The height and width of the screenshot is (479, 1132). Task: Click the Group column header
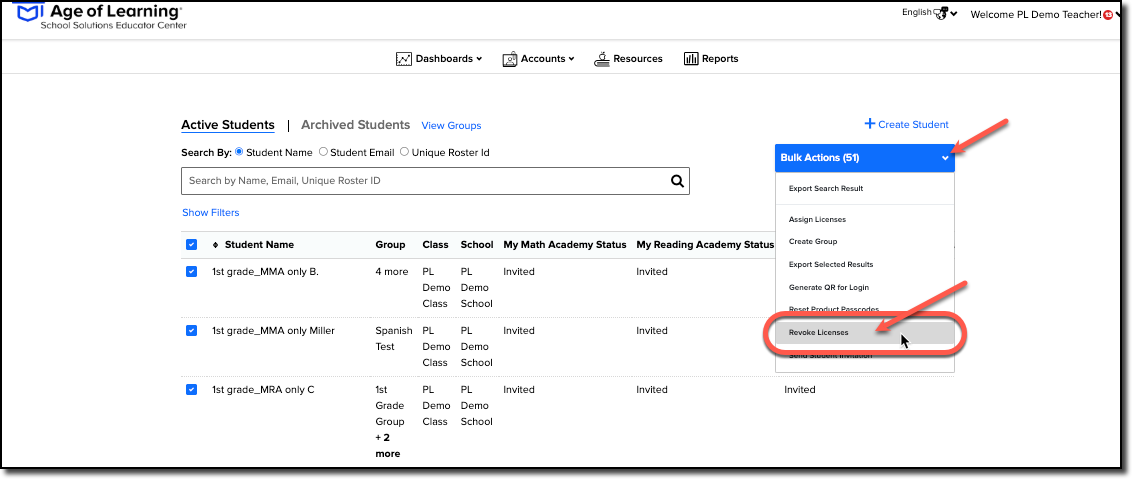[x=390, y=245]
